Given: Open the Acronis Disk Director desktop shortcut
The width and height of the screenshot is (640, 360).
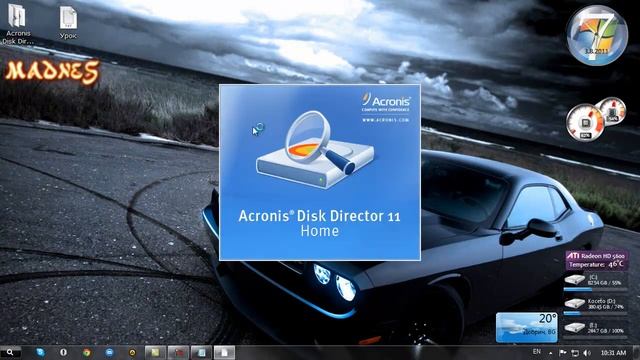Looking at the screenshot, I should pyautogui.click(x=18, y=23).
